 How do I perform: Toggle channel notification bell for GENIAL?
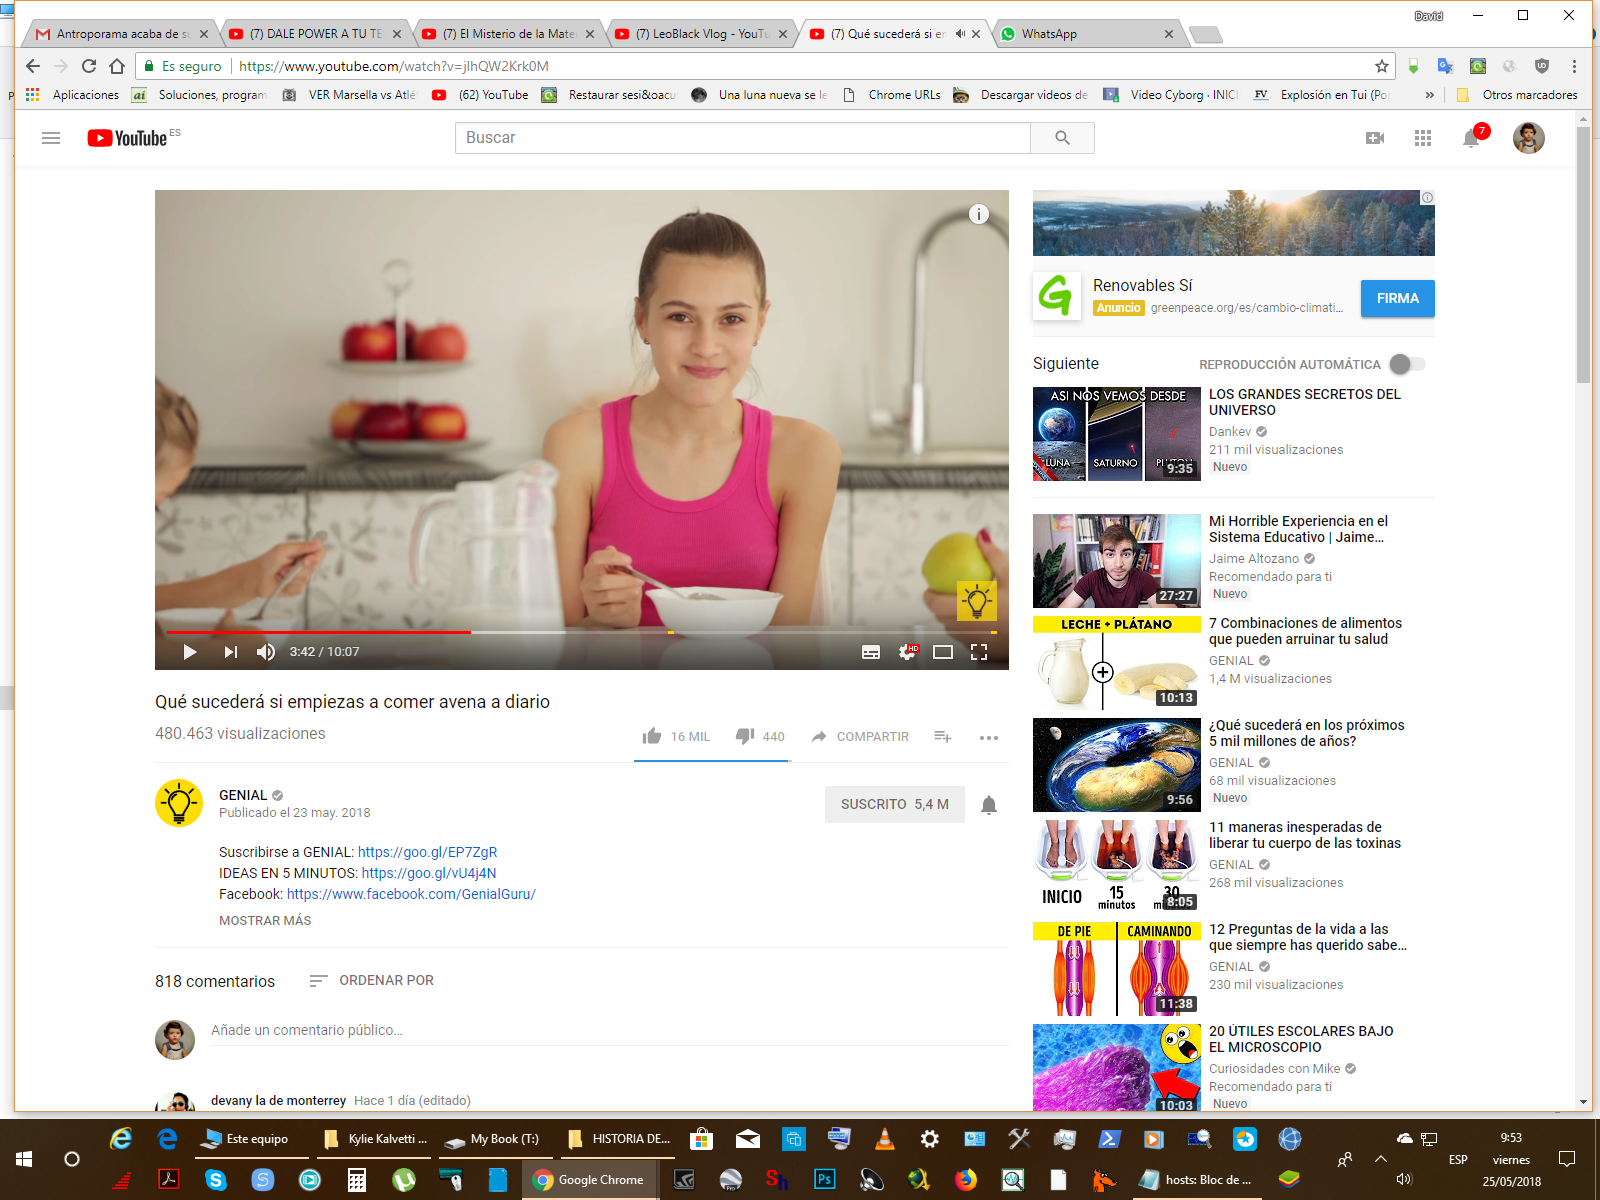(989, 805)
